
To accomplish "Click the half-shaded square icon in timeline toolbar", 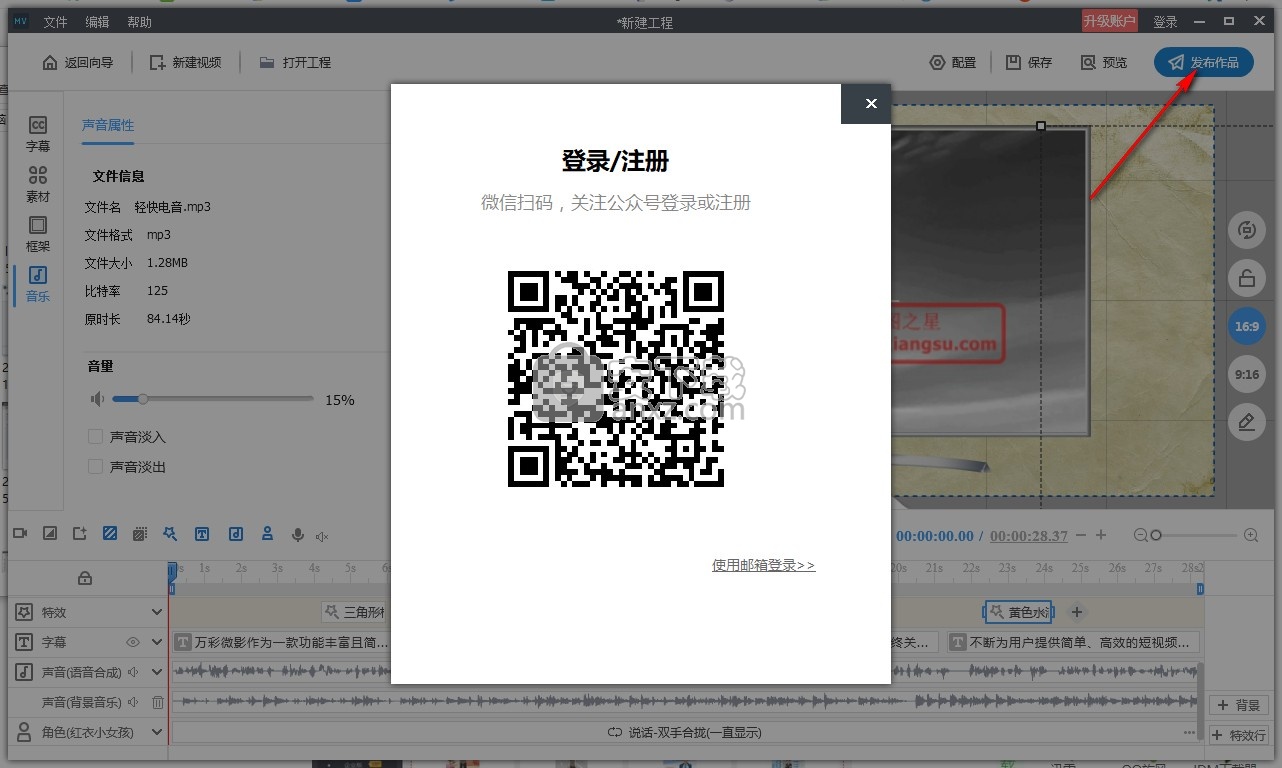I will coord(50,535).
